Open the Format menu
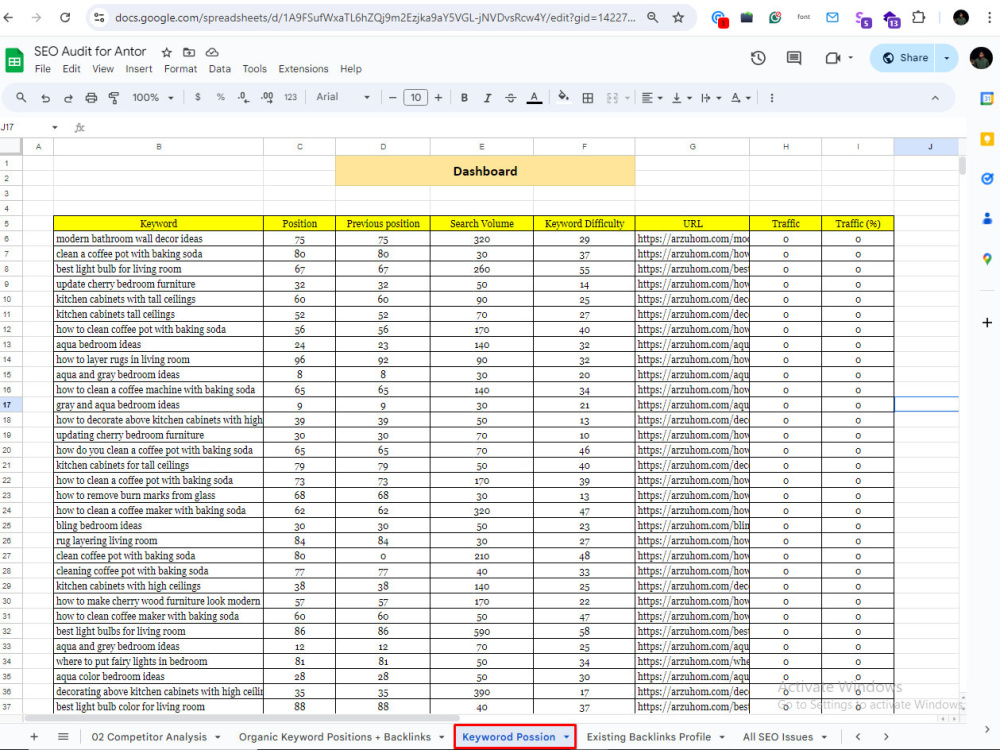 coord(180,69)
